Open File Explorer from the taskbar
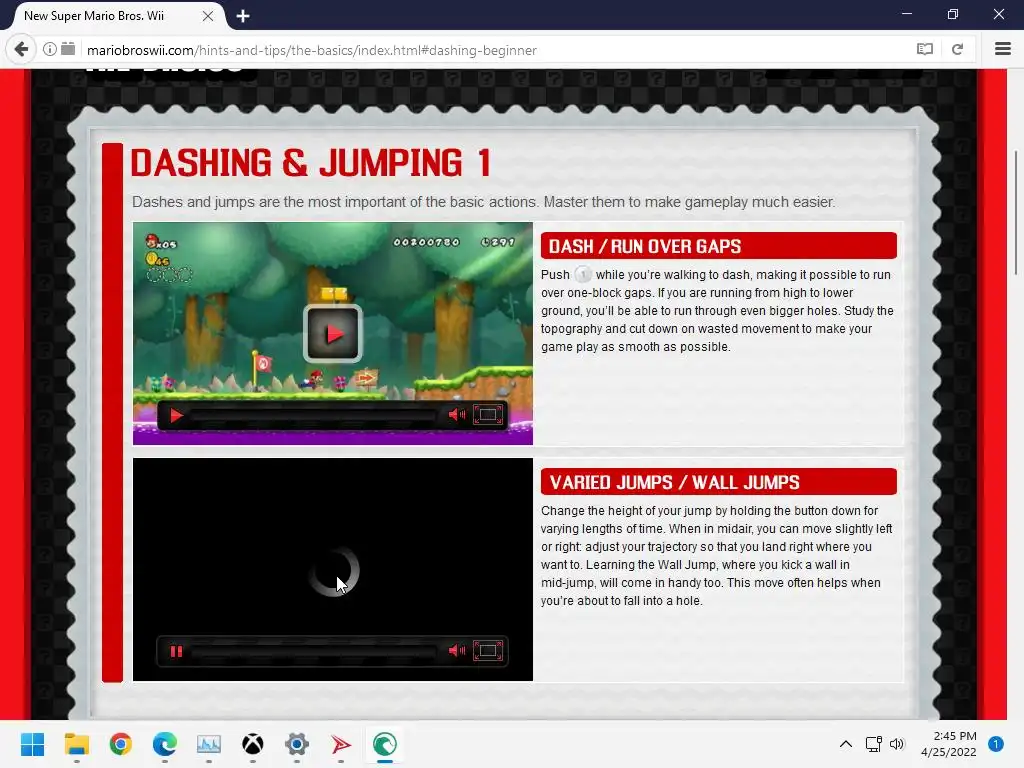This screenshot has height=768, width=1024. point(76,744)
